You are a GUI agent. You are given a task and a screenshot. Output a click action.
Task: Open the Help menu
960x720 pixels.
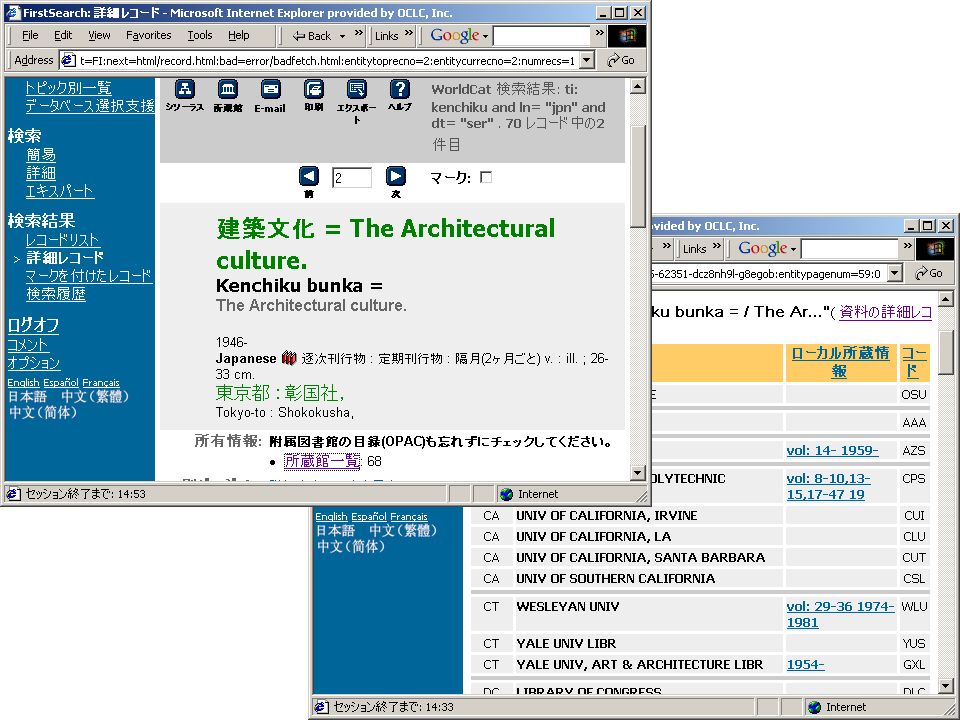tap(239, 36)
